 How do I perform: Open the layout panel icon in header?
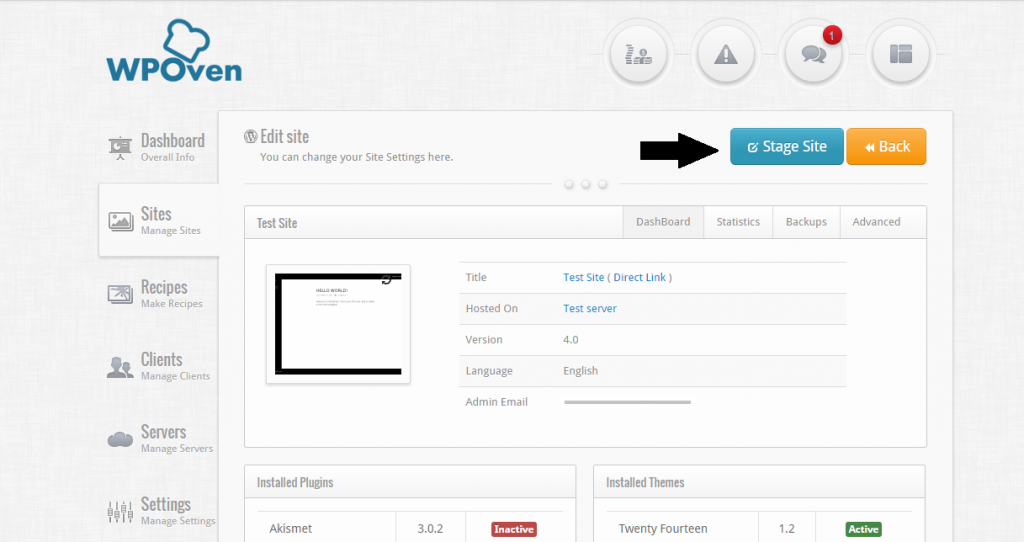(x=901, y=54)
